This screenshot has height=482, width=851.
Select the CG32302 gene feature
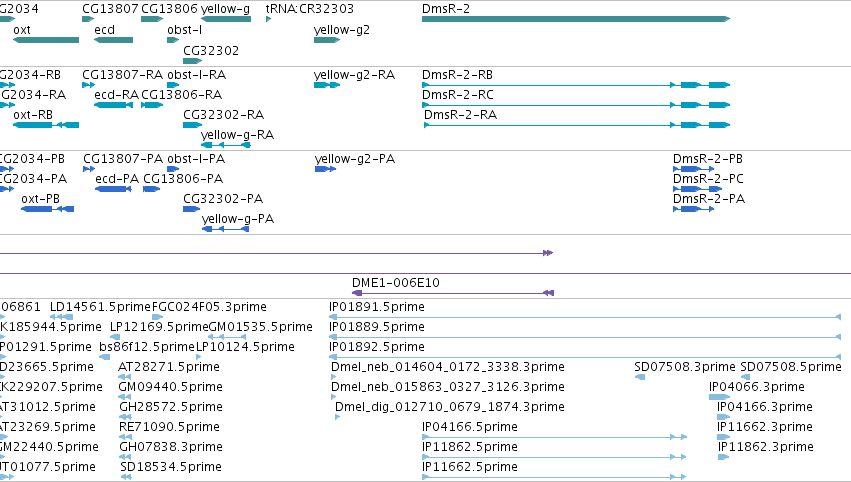tap(193, 61)
